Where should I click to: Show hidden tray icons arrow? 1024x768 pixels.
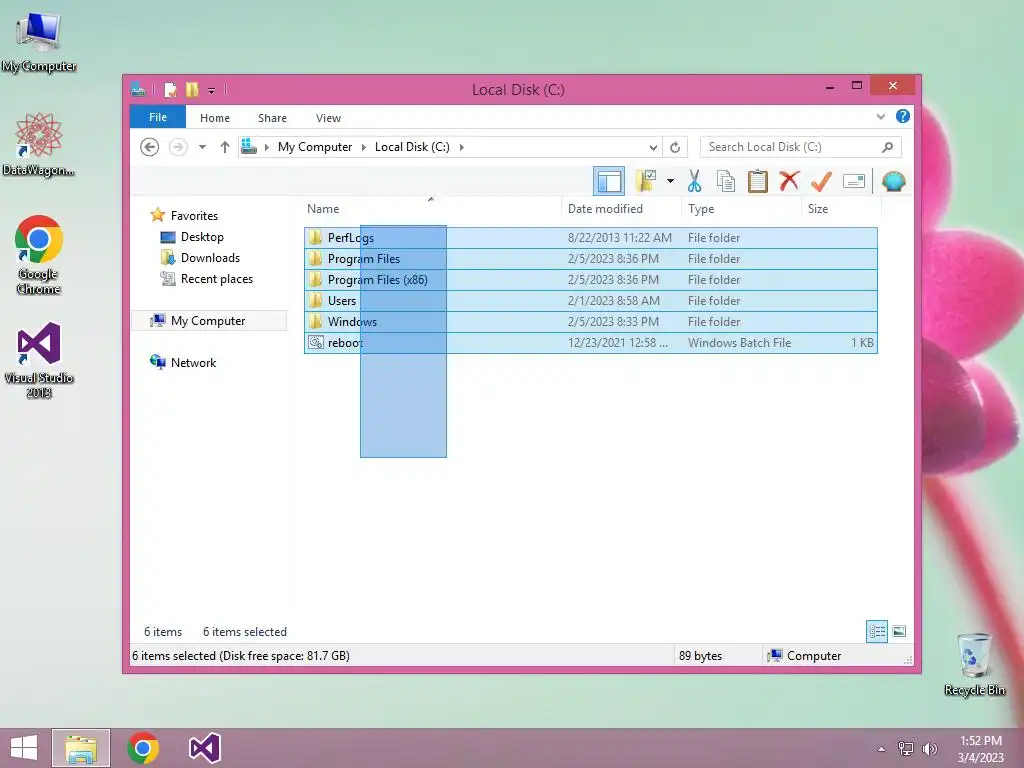tap(881, 749)
